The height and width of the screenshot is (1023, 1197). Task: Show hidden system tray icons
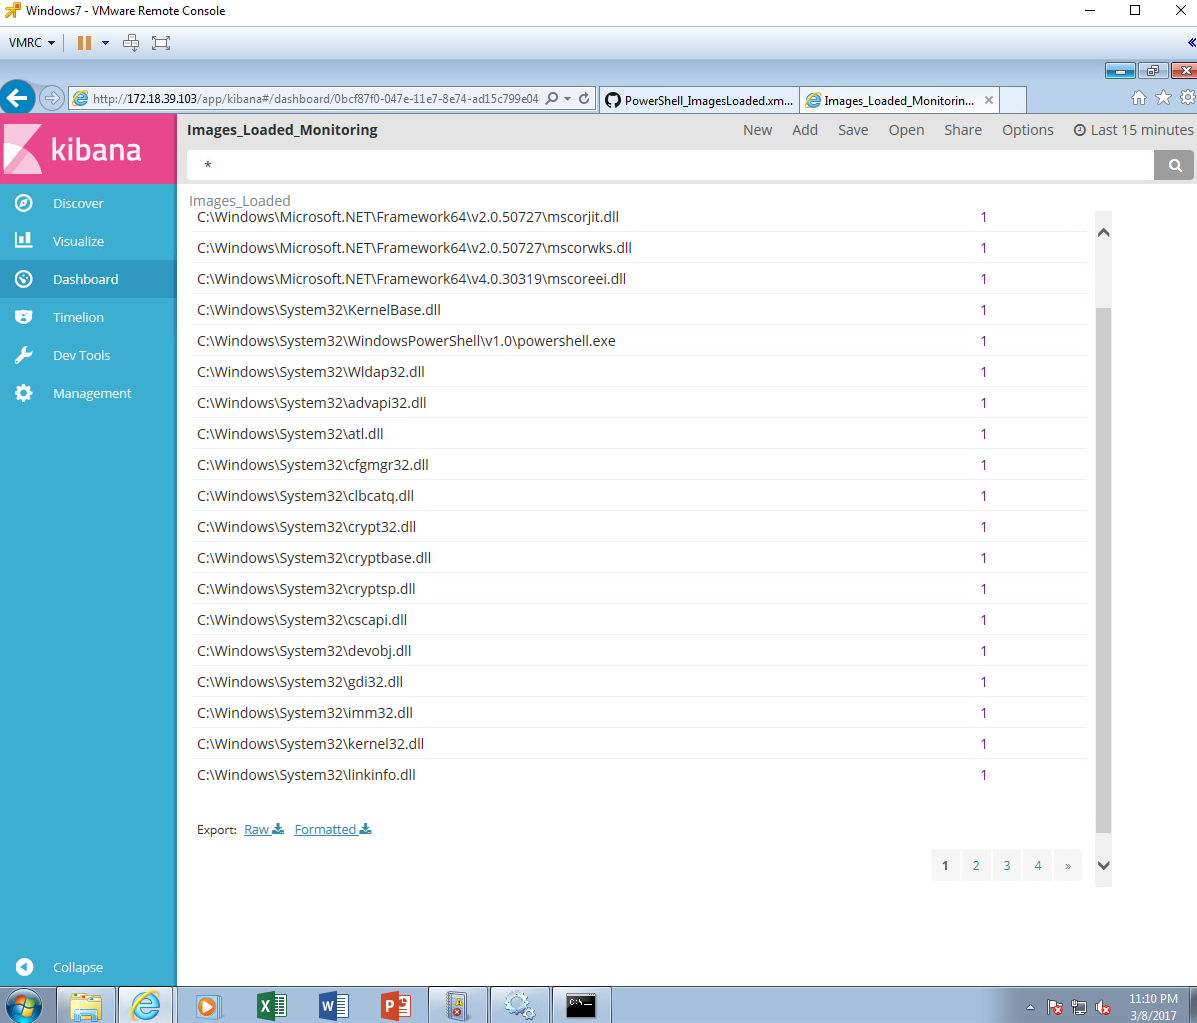click(x=1030, y=1008)
